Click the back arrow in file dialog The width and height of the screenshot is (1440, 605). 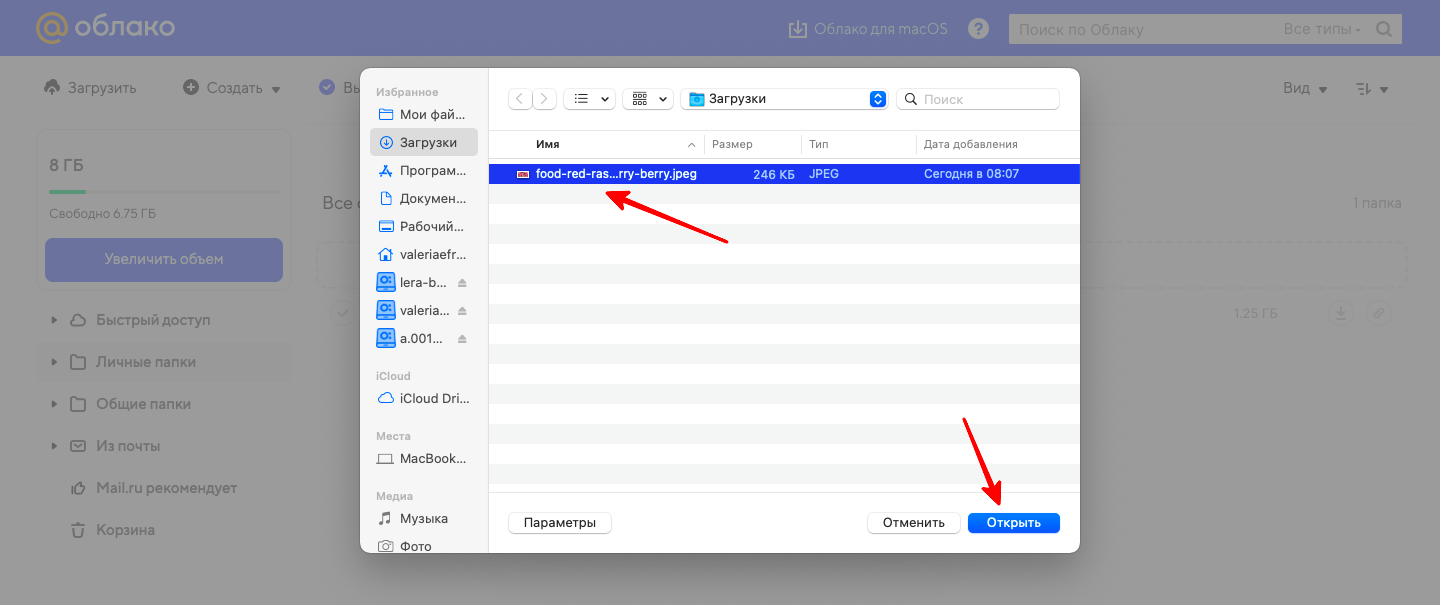pos(520,99)
